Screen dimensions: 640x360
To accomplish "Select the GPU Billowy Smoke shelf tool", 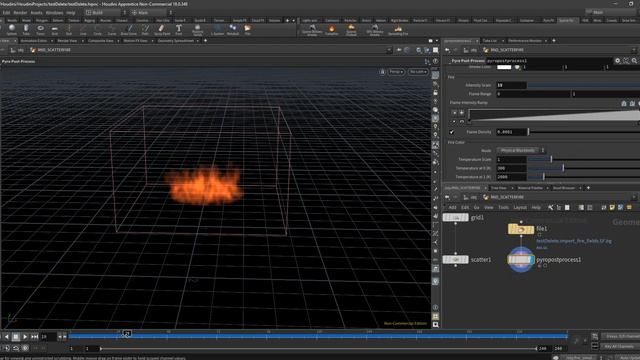I will click(375, 29).
